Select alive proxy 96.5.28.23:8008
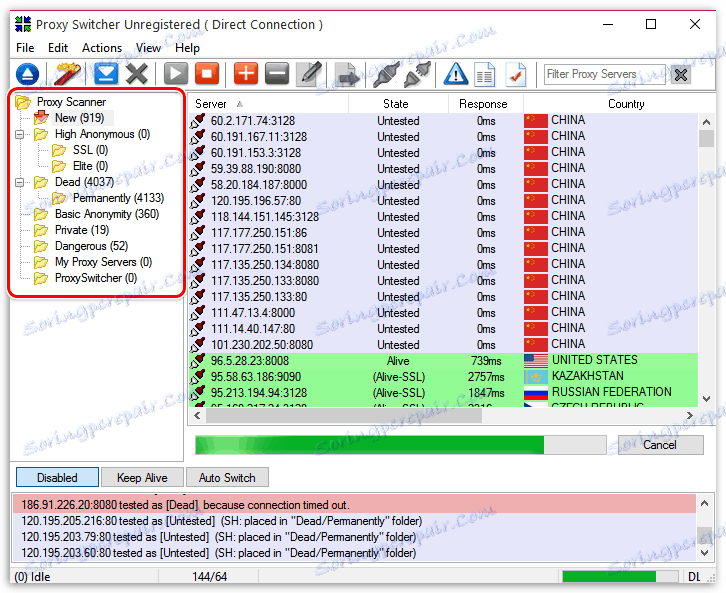The width and height of the screenshot is (726, 593). pyautogui.click(x=444, y=361)
